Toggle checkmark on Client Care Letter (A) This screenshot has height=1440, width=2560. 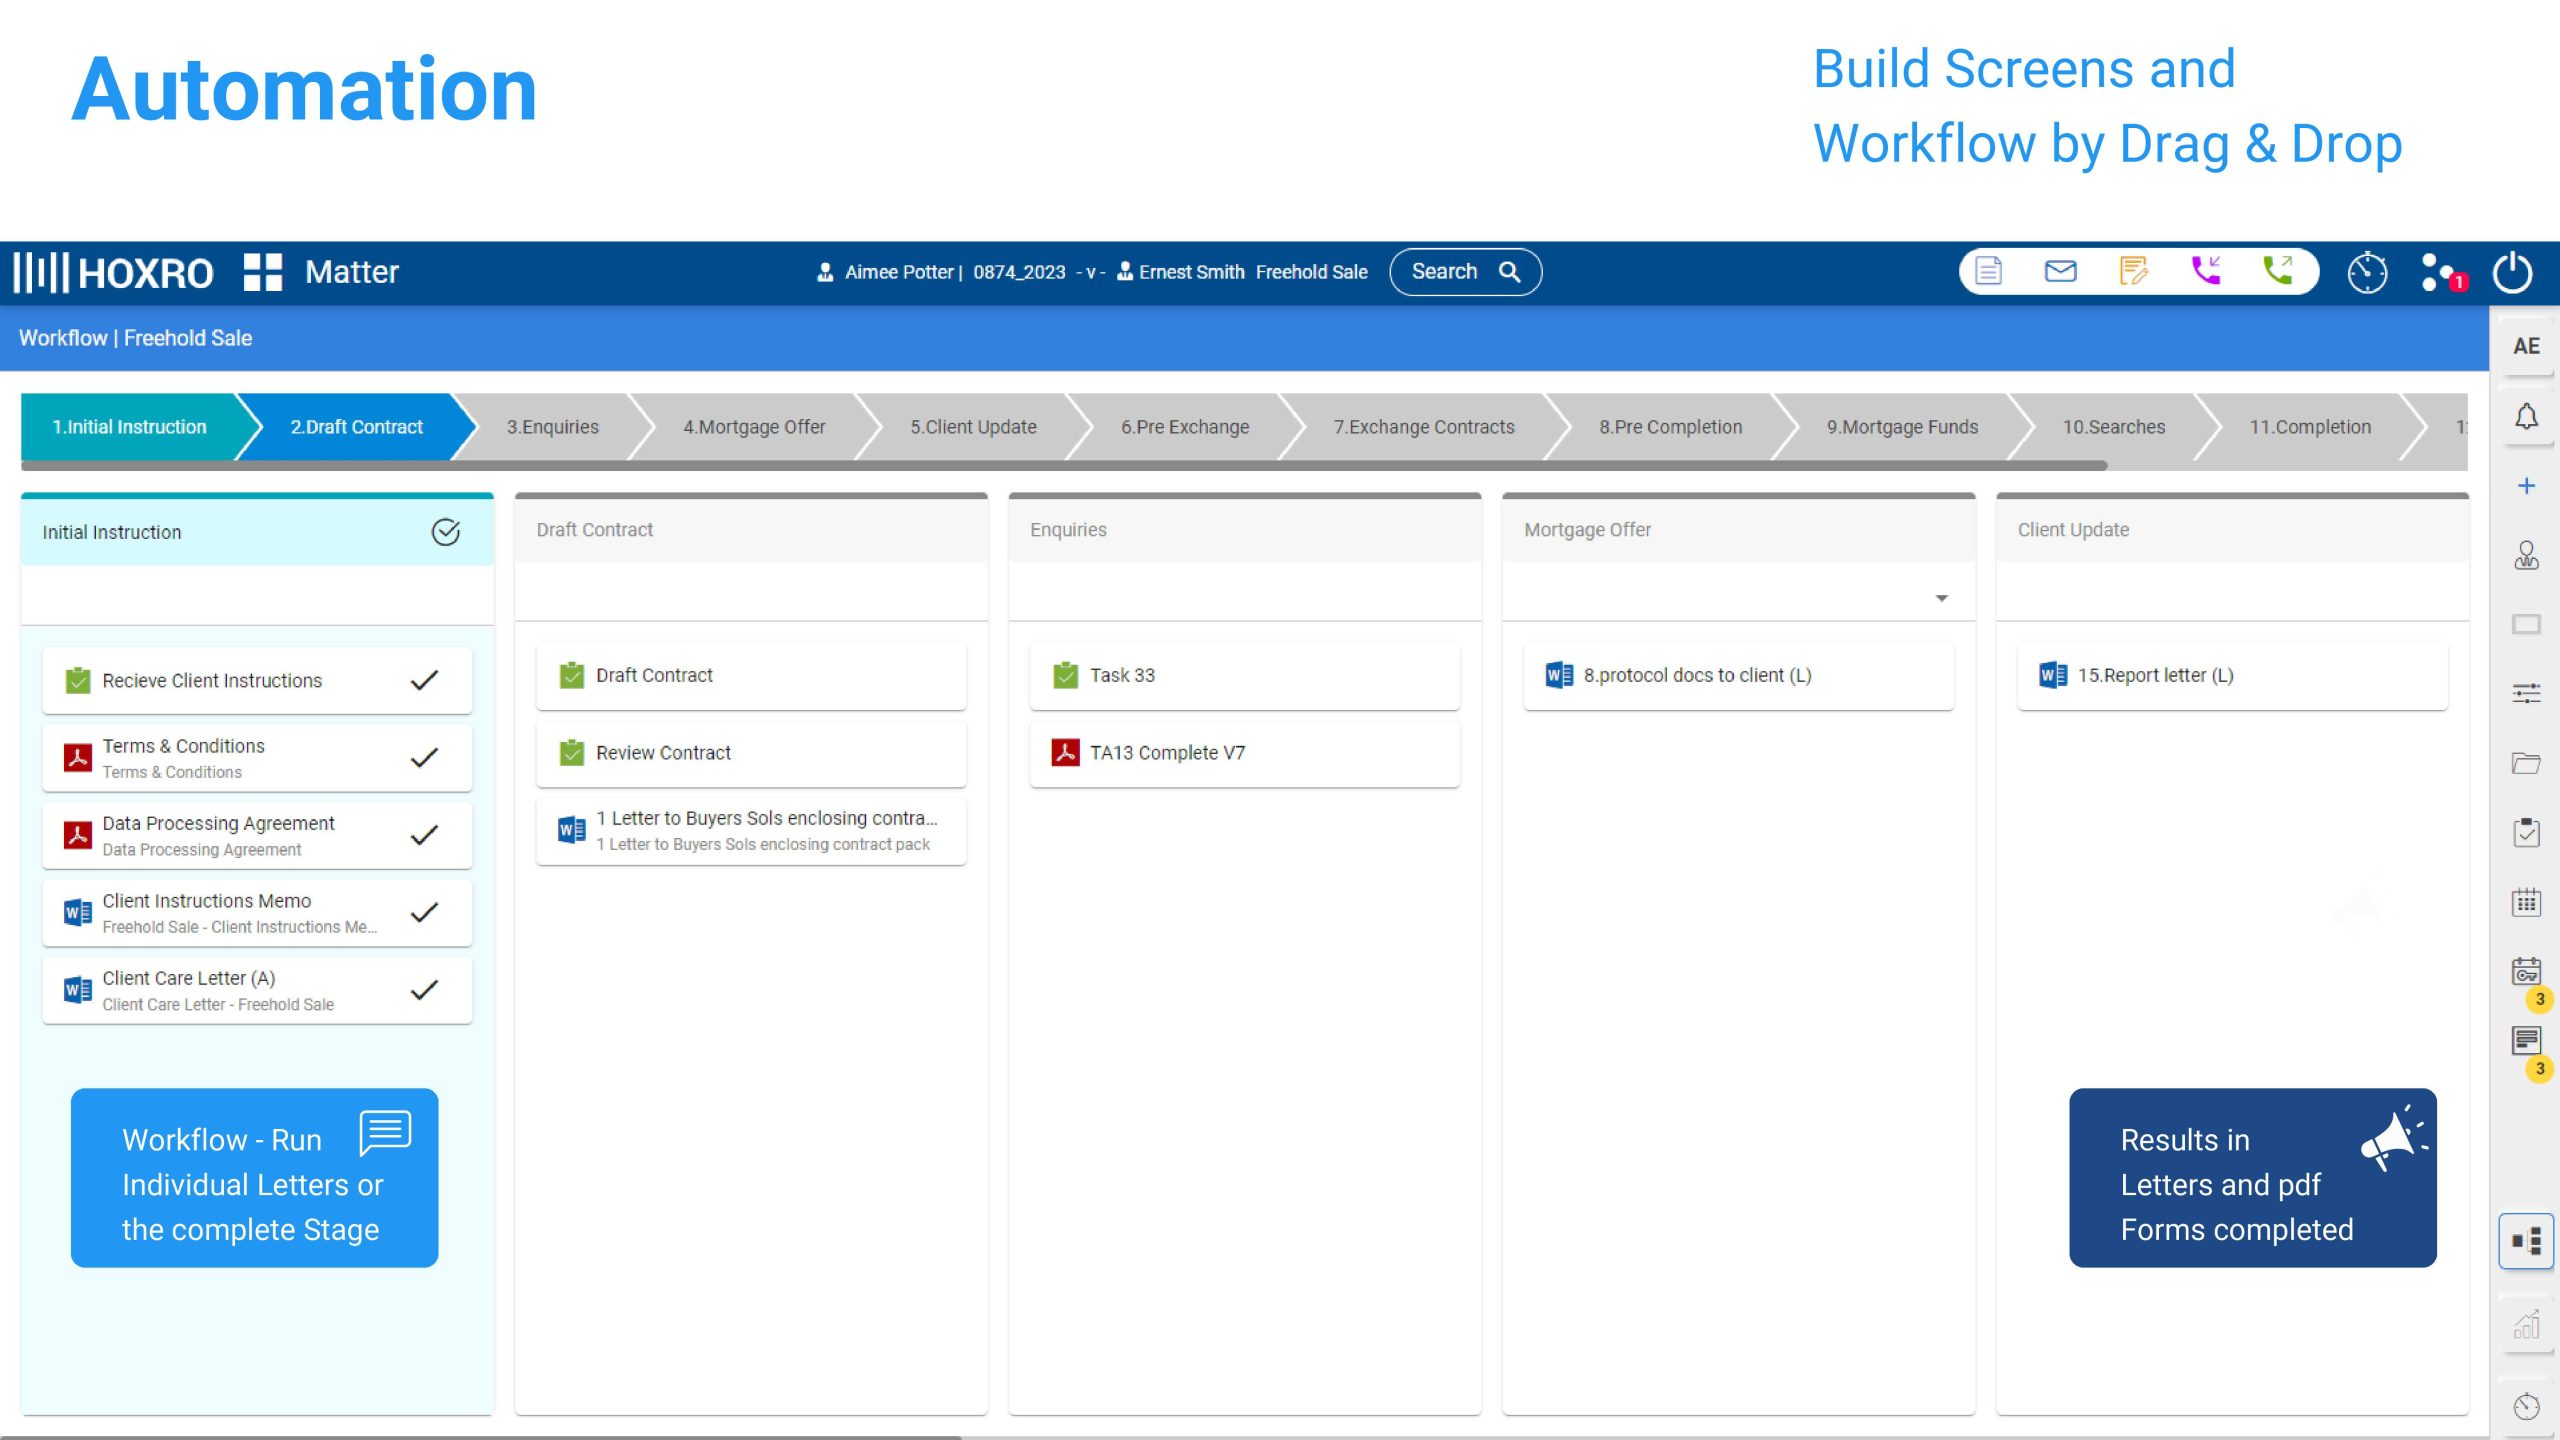[x=424, y=990]
